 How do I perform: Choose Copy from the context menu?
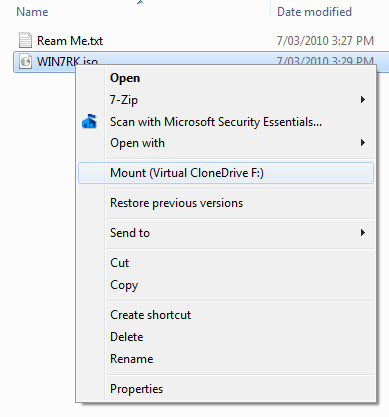[x=226, y=285]
